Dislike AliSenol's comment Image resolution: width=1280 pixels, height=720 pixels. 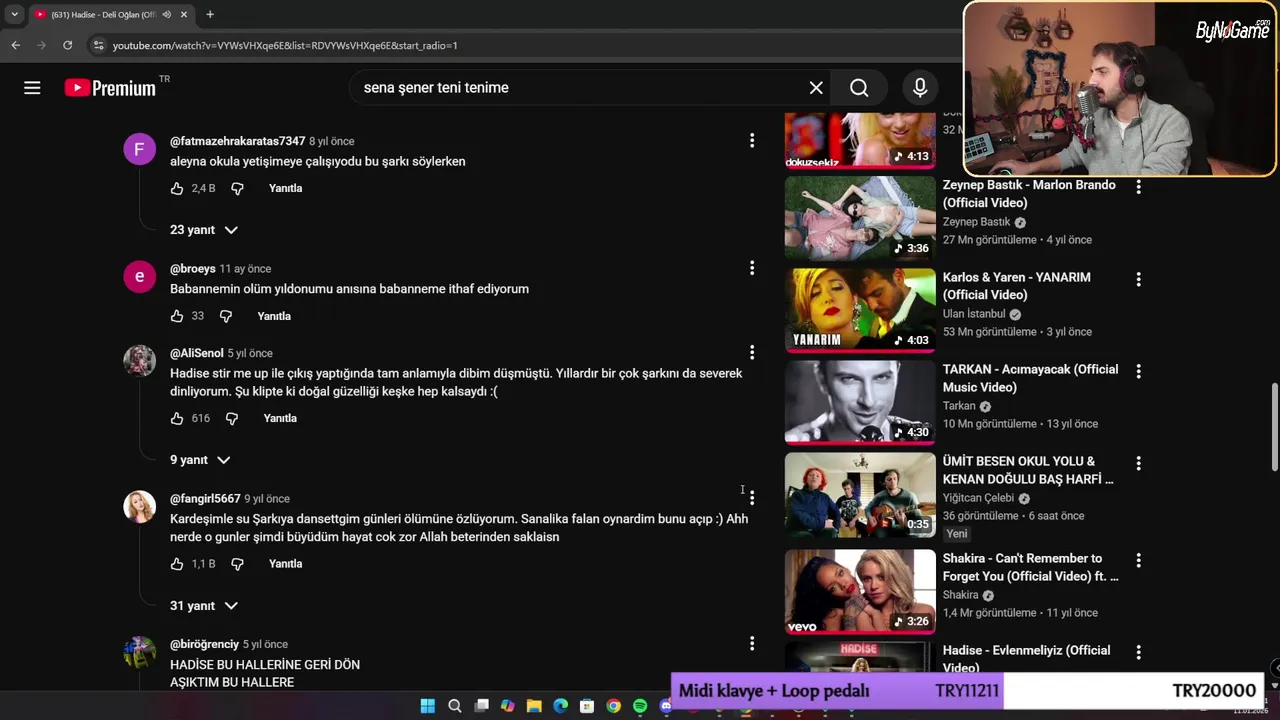(x=232, y=418)
